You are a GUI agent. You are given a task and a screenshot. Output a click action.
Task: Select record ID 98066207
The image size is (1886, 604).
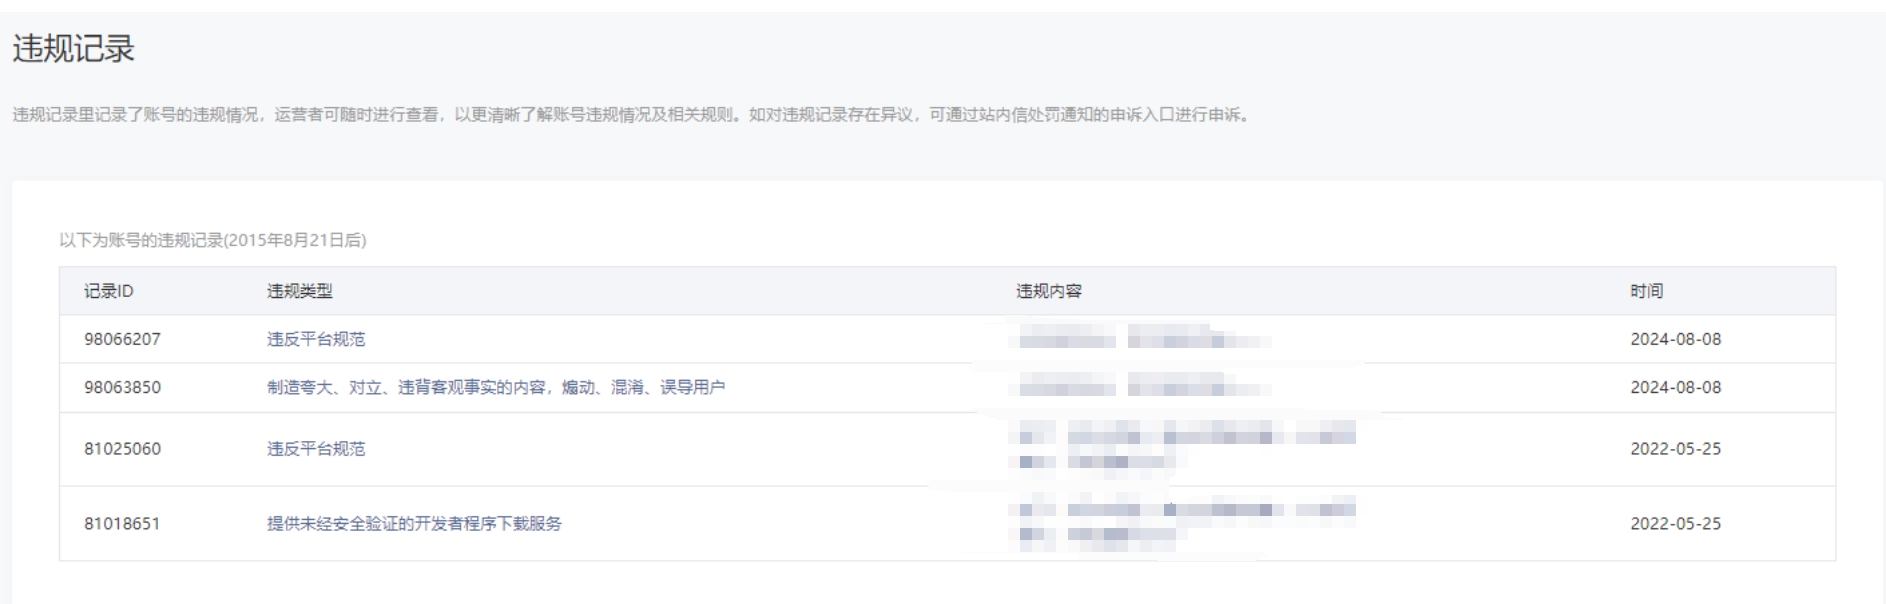122,339
